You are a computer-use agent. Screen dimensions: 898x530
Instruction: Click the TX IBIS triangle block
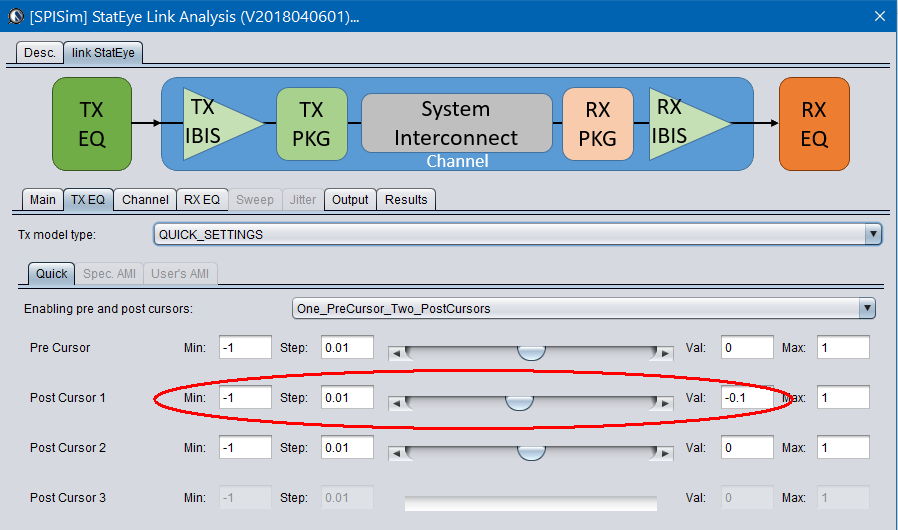[216, 123]
